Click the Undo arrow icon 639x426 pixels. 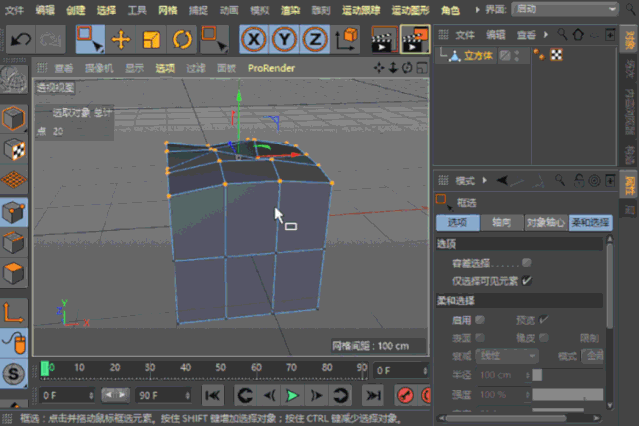click(20, 40)
